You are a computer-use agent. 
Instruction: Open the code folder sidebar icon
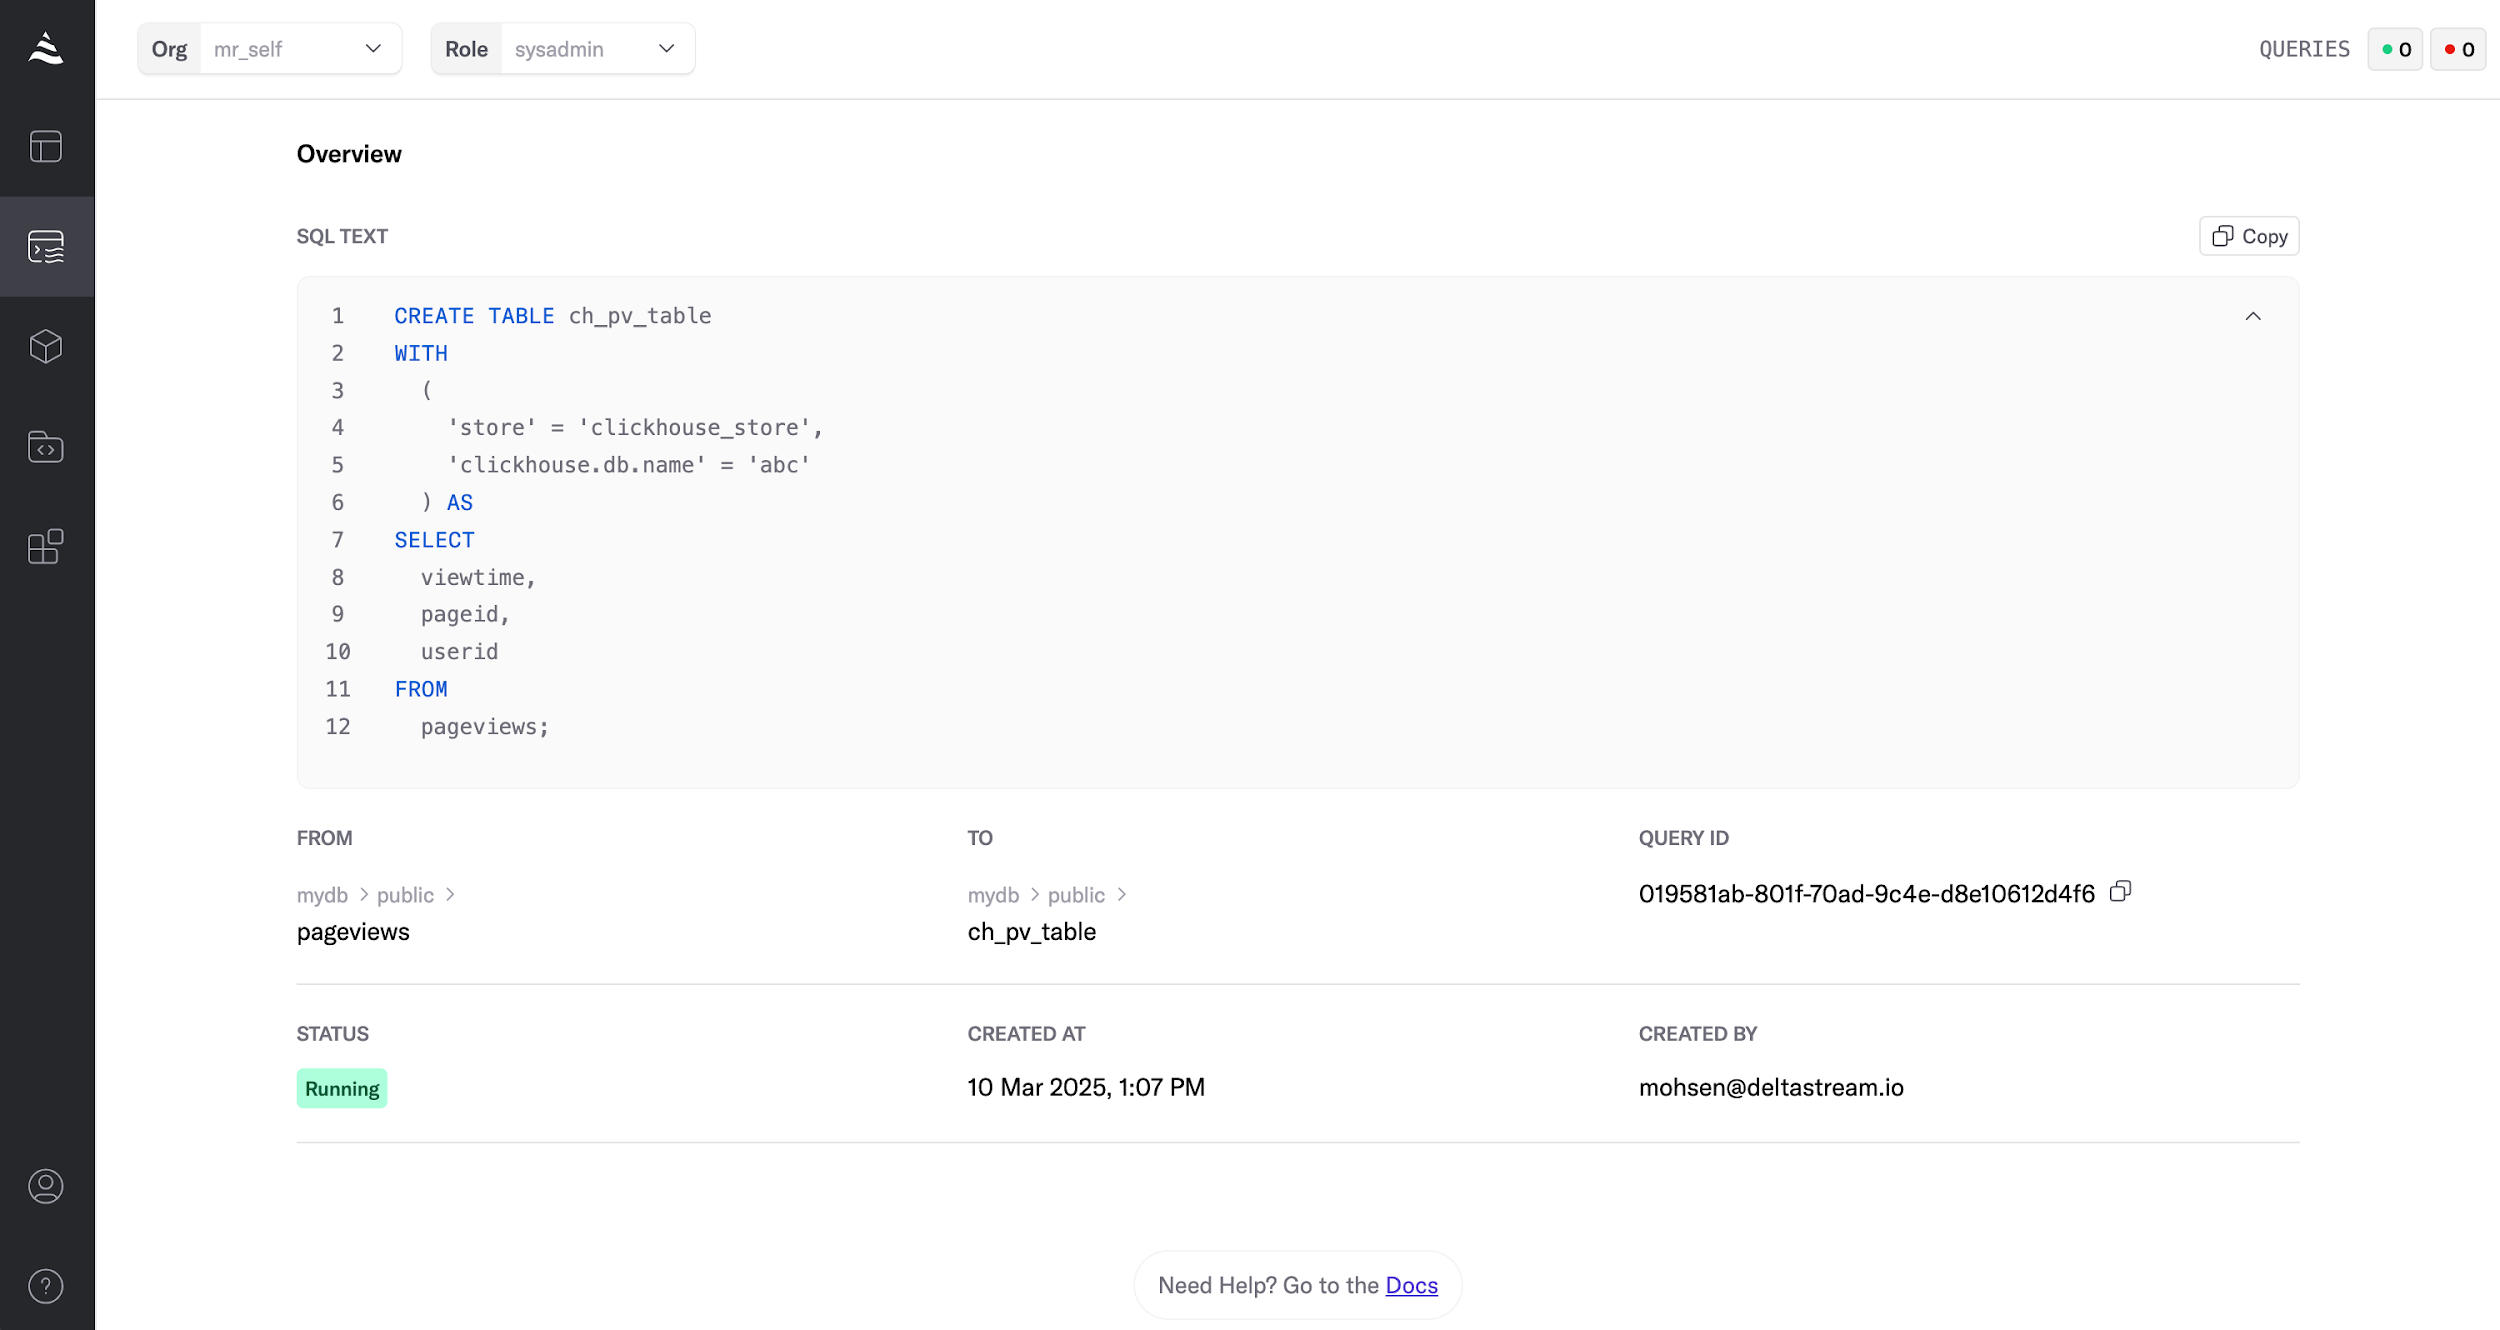tap(46, 447)
